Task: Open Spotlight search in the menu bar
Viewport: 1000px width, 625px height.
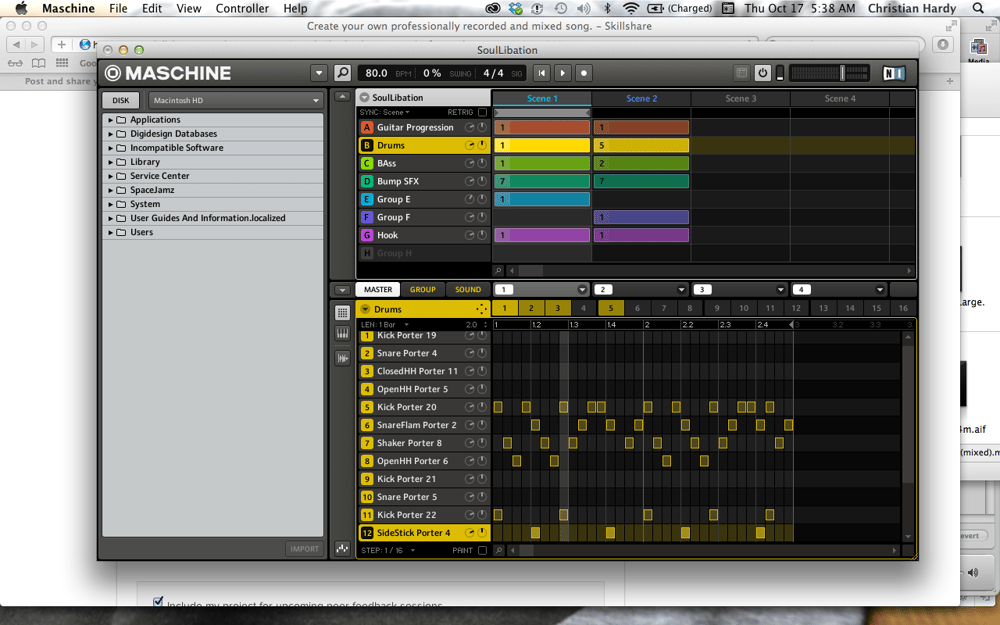Action: pyautogui.click(x=978, y=8)
